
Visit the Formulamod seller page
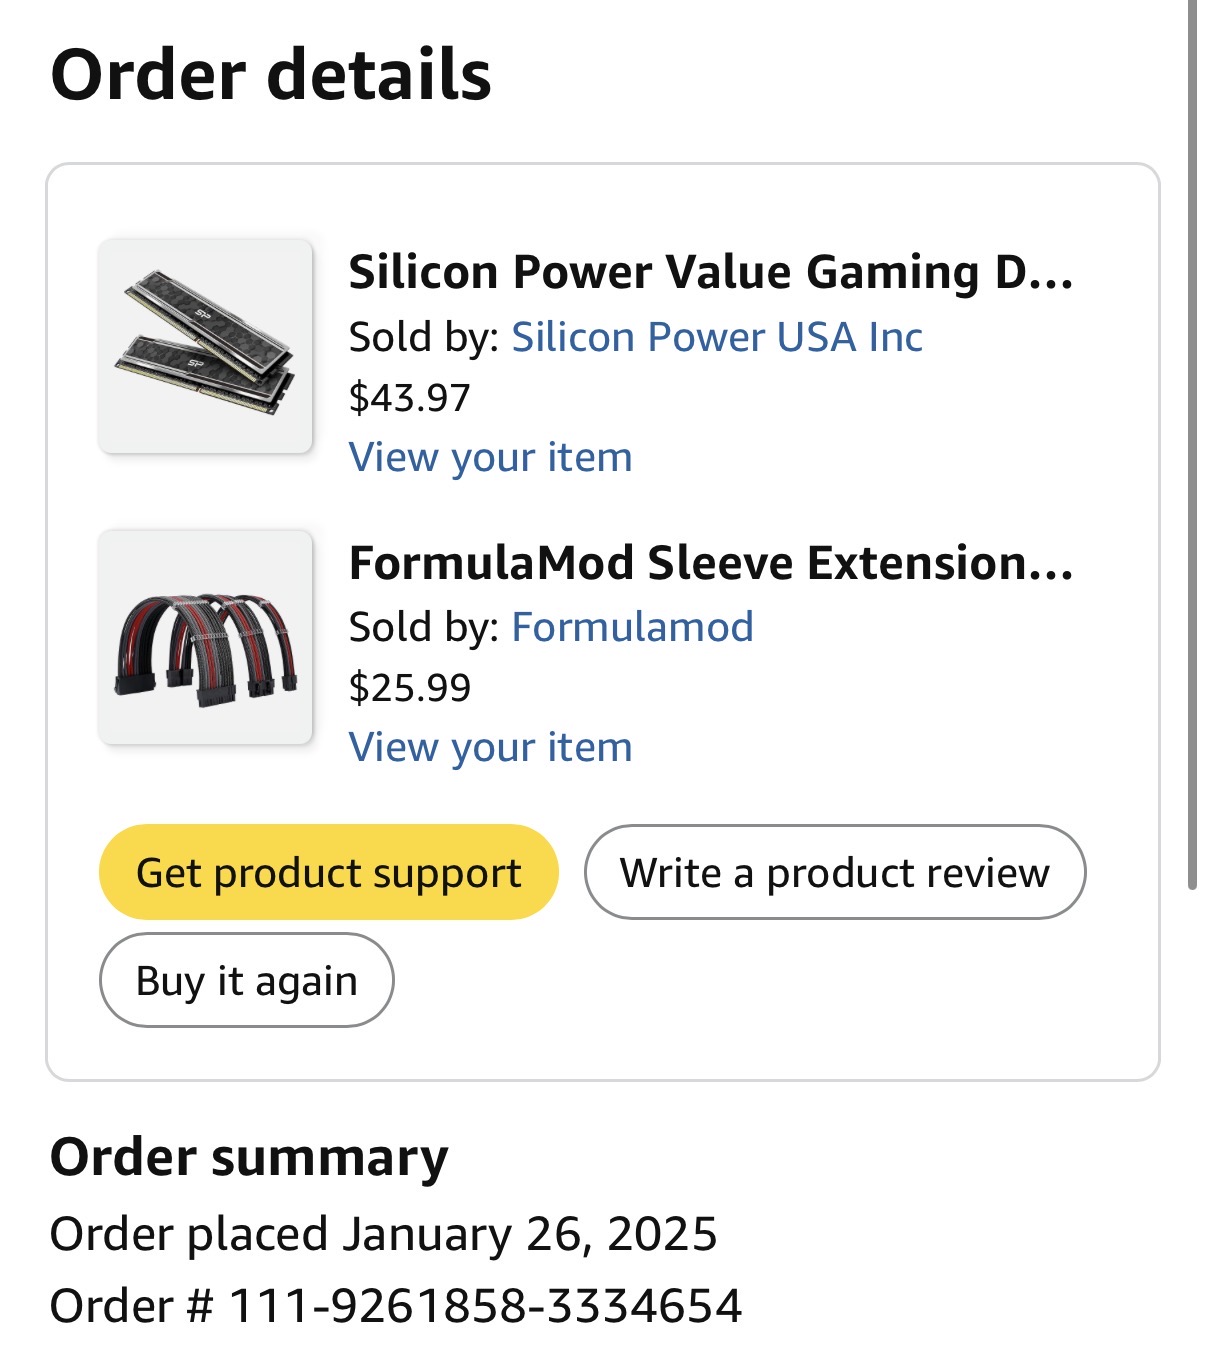632,627
